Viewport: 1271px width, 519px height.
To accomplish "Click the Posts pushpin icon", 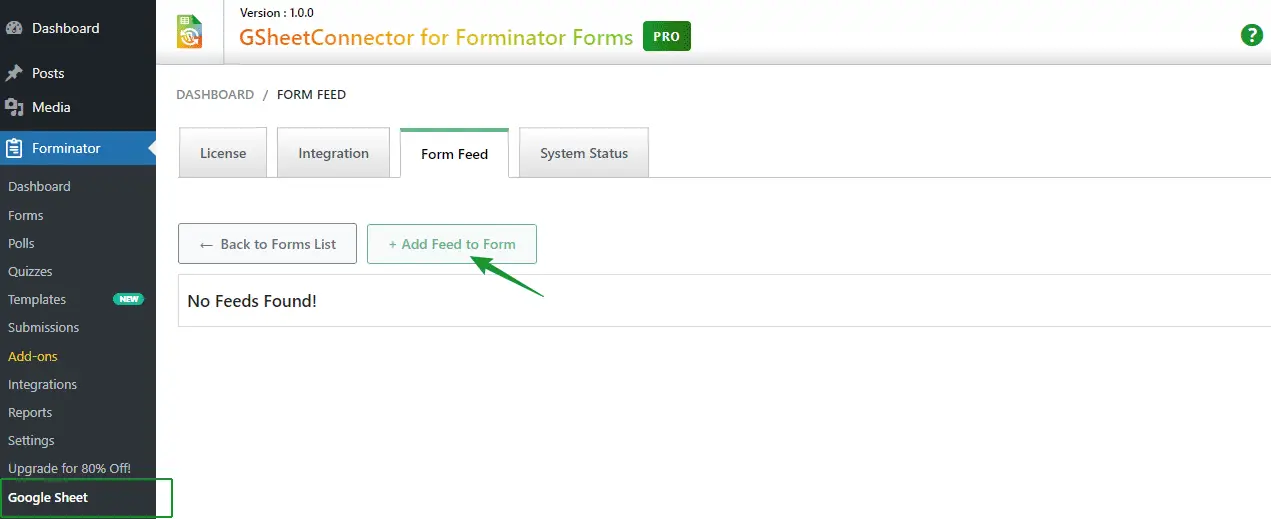I will (14, 73).
